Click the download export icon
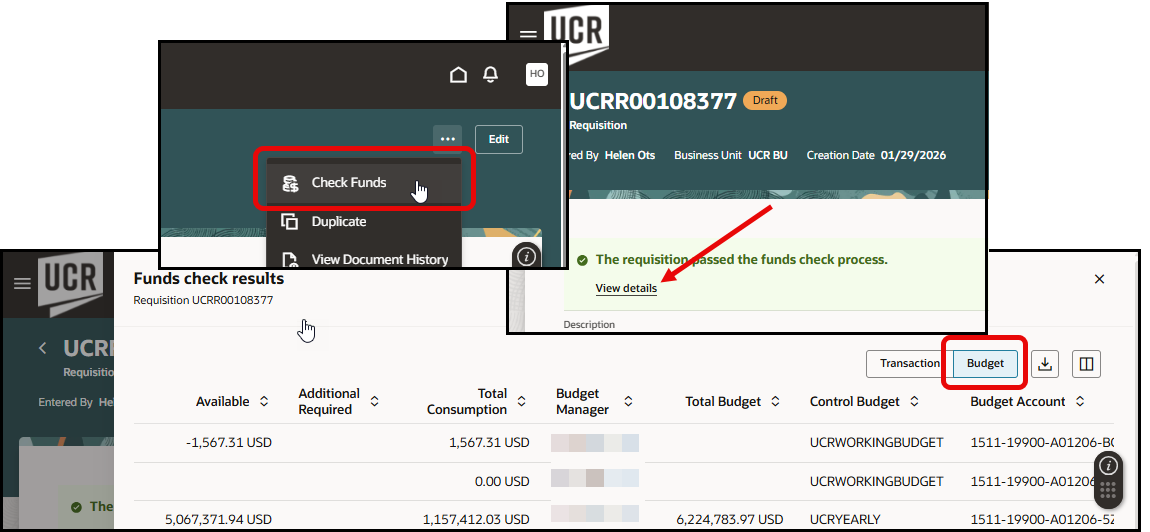 click(1045, 363)
